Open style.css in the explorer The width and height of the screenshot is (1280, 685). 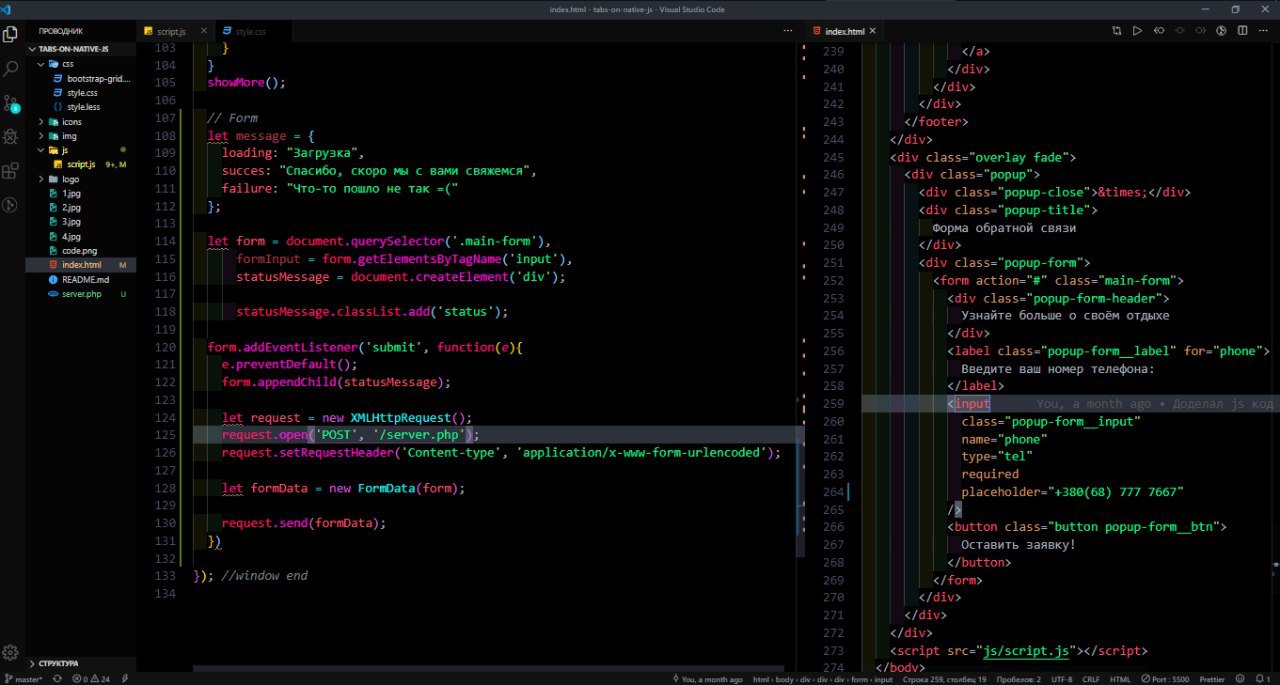point(82,93)
